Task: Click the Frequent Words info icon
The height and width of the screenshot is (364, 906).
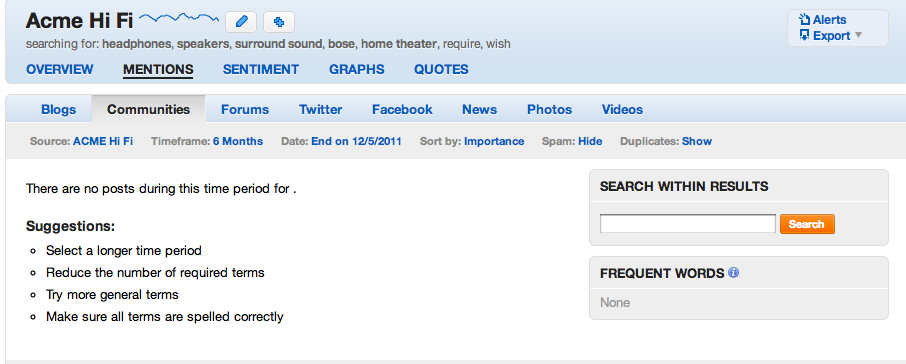Action: tap(733, 273)
